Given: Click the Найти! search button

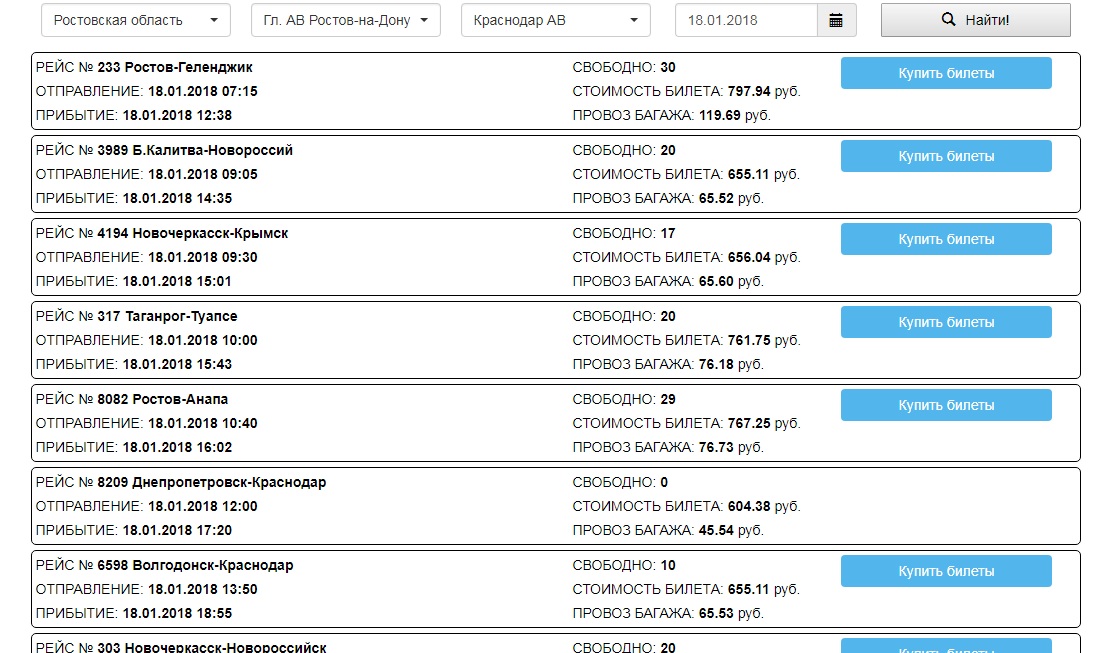Looking at the screenshot, I should click(x=975, y=20).
